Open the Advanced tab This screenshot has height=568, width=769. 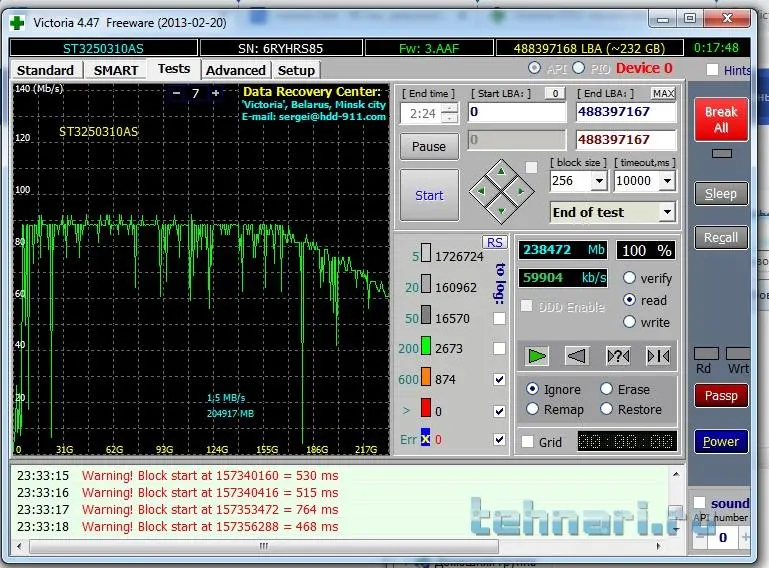pyautogui.click(x=236, y=70)
